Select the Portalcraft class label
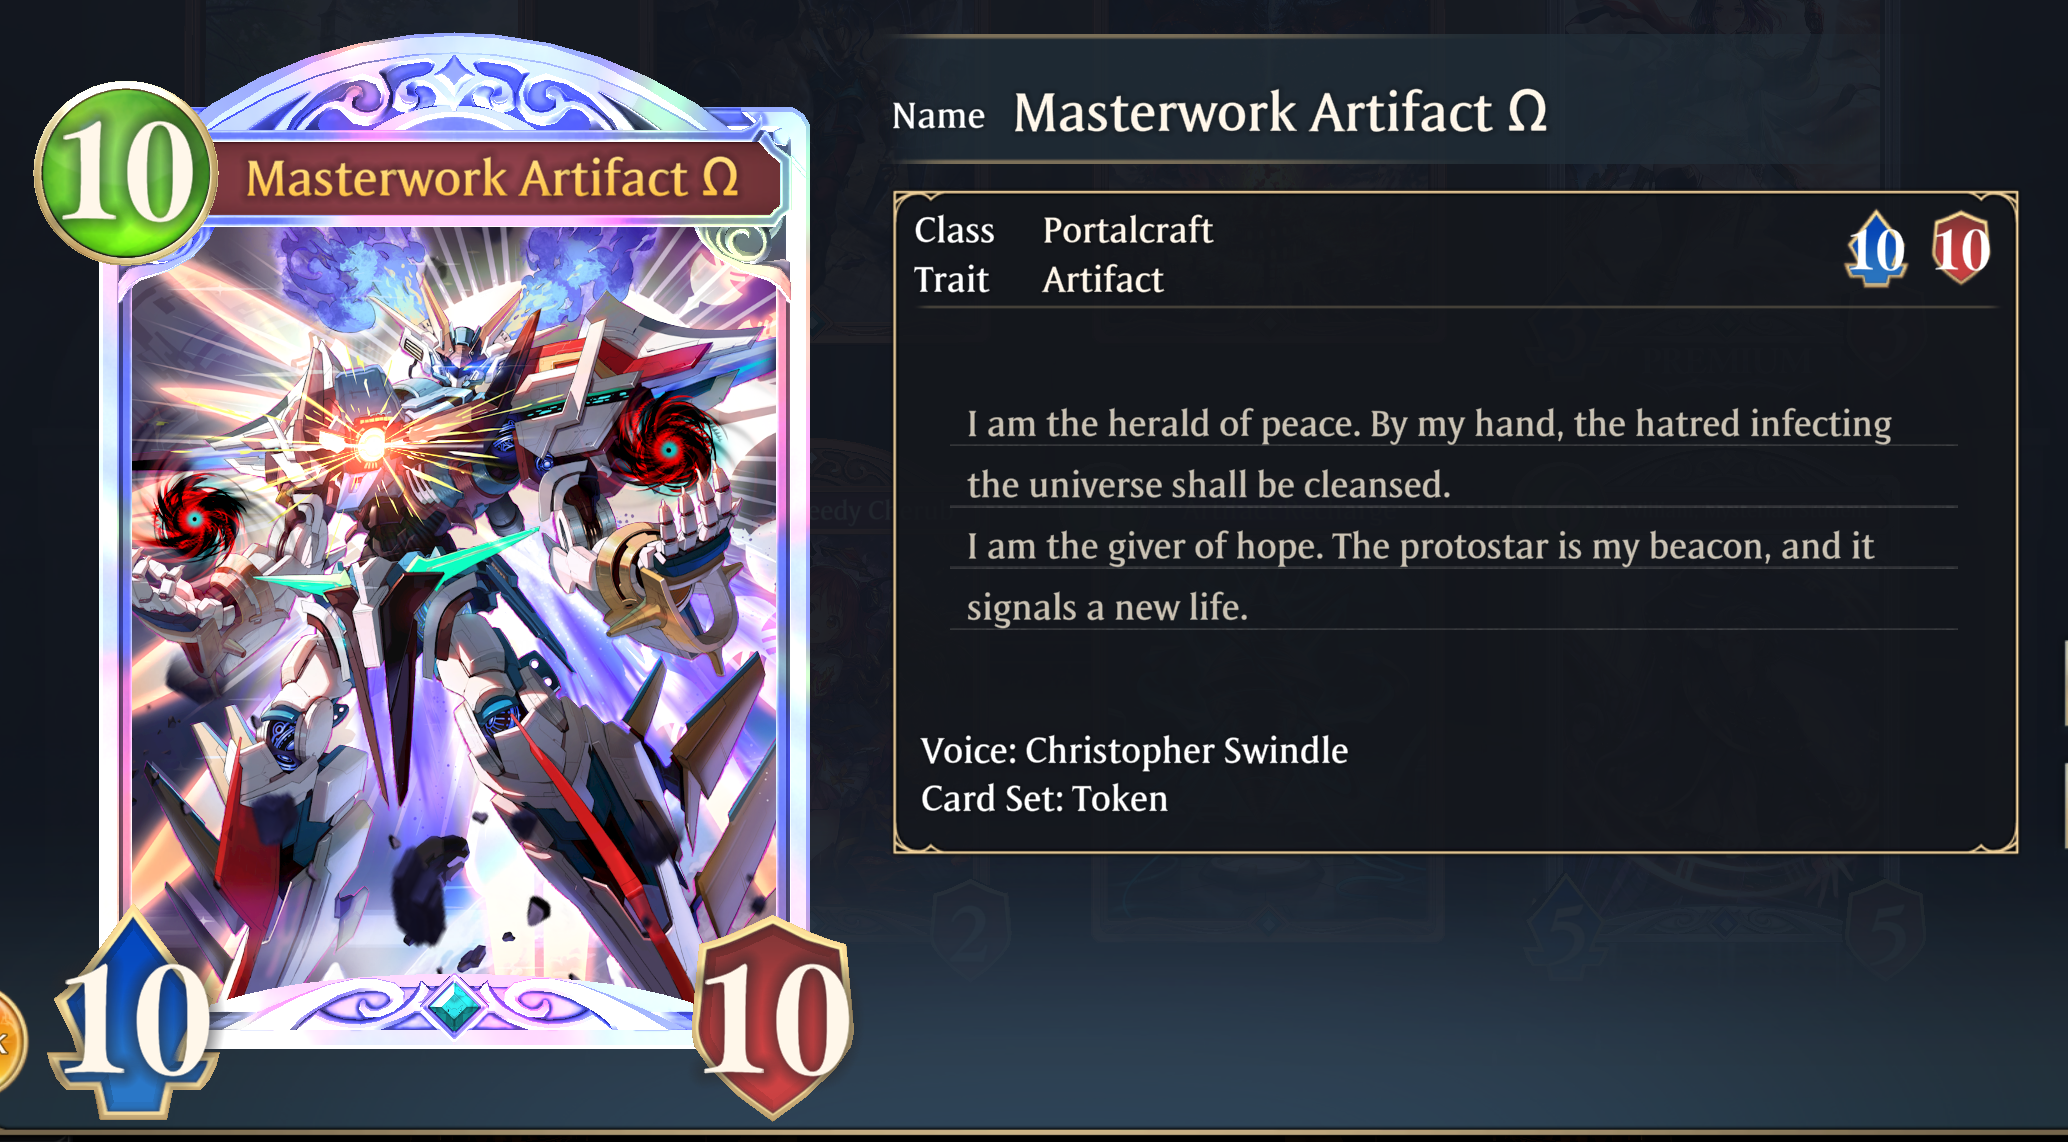Image resolution: width=2068 pixels, height=1142 pixels. click(x=1128, y=230)
